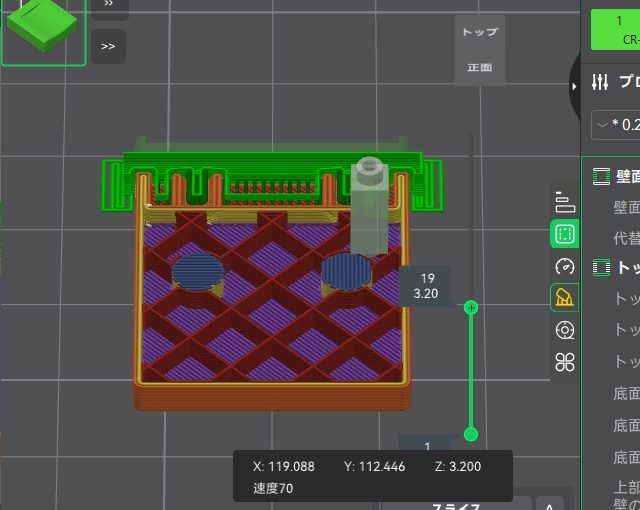
Task: Select the green highlighted wall square icon
Action: coord(564,234)
